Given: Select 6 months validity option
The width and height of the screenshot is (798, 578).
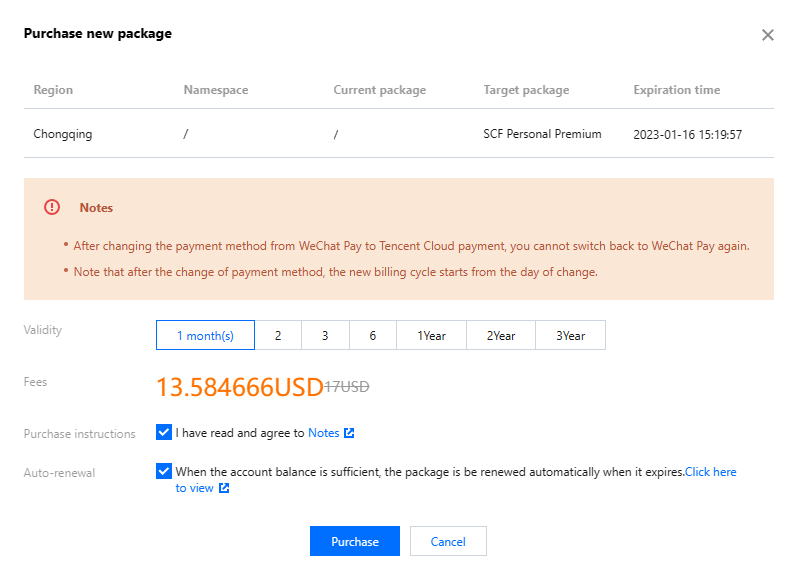Looking at the screenshot, I should (372, 335).
